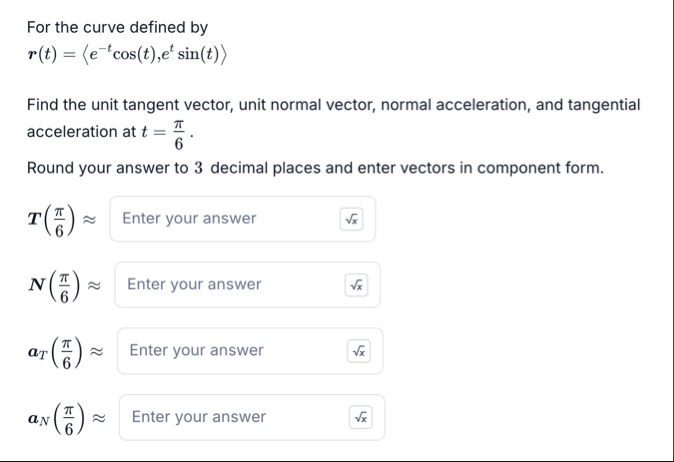This screenshot has height=462, width=674.
Task: Click the 'Find the unit tangent vector' instruction
Action: tap(332, 105)
